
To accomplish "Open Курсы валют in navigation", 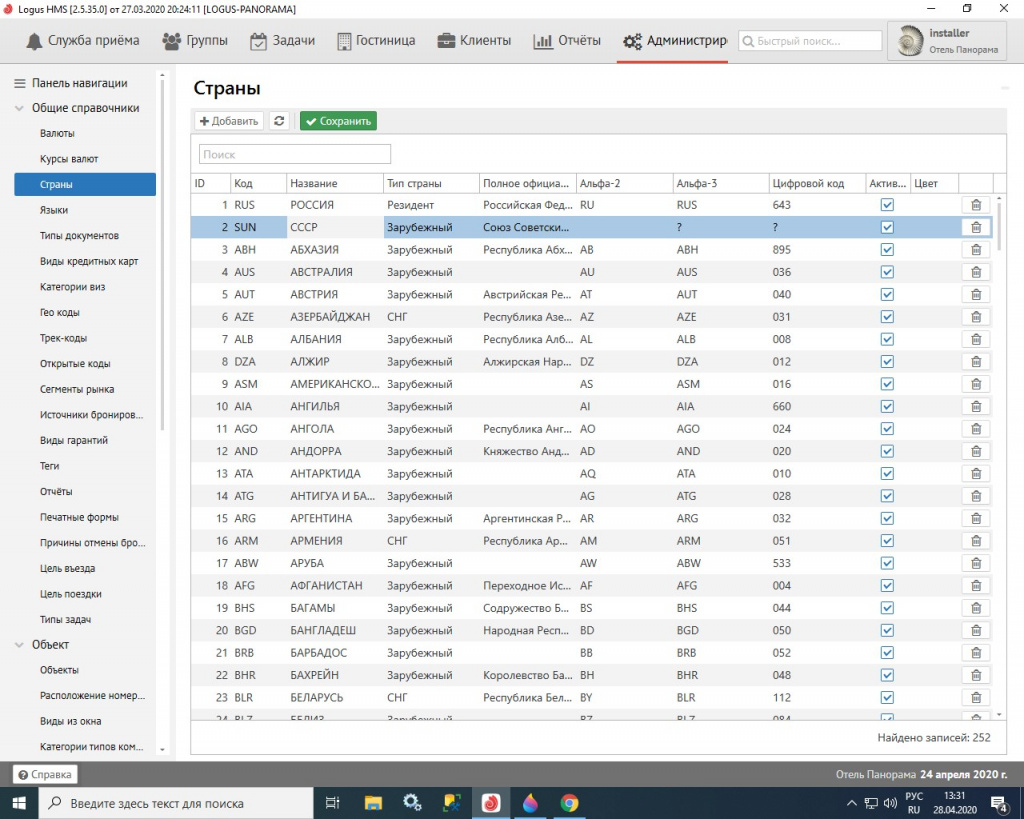I will 69,159.
